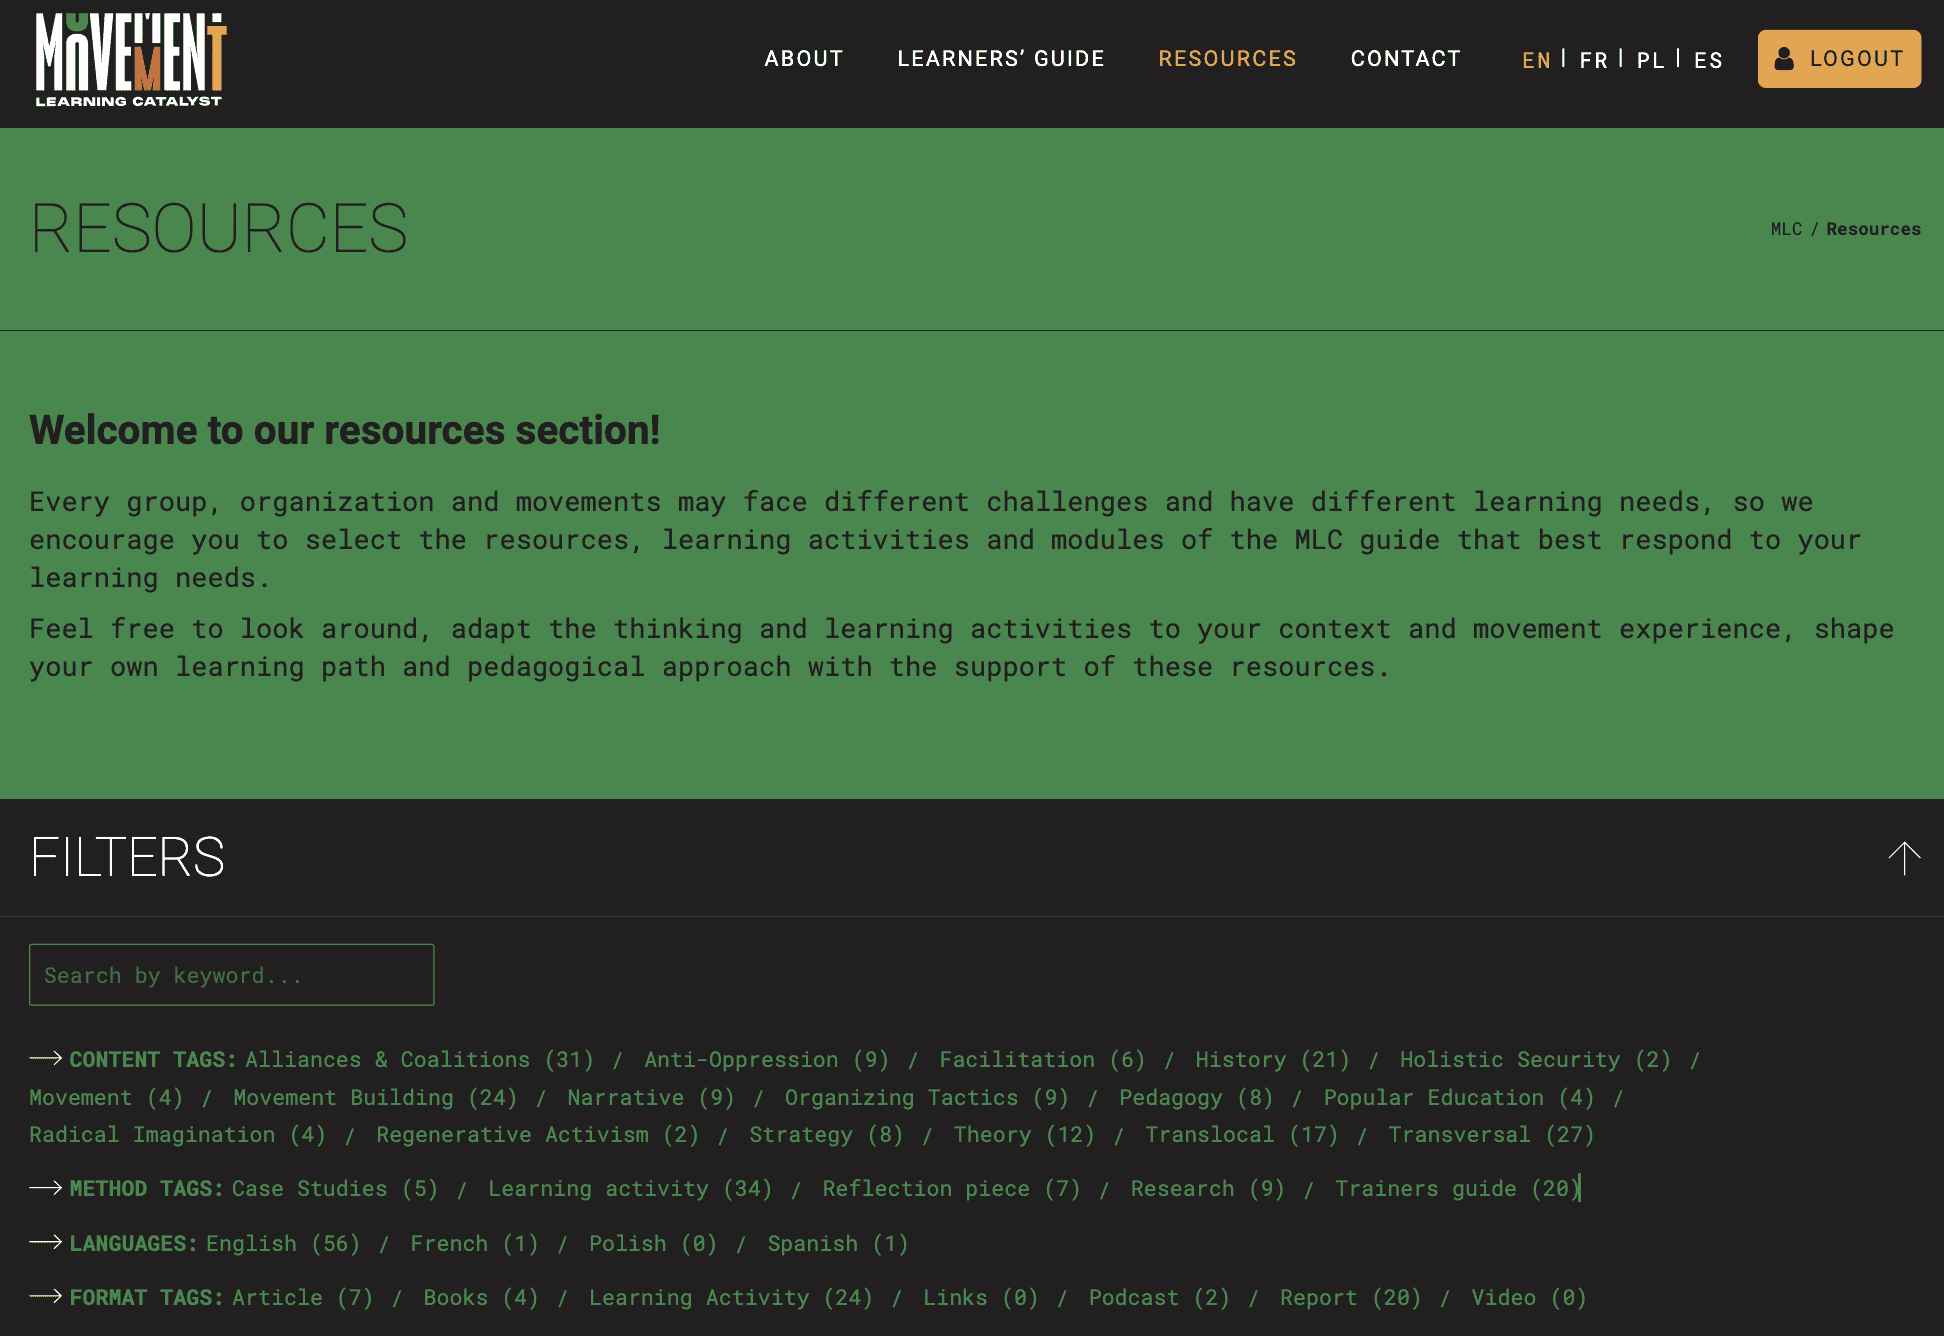
Task: Filter by Transversal (27) tag
Action: (x=1491, y=1134)
